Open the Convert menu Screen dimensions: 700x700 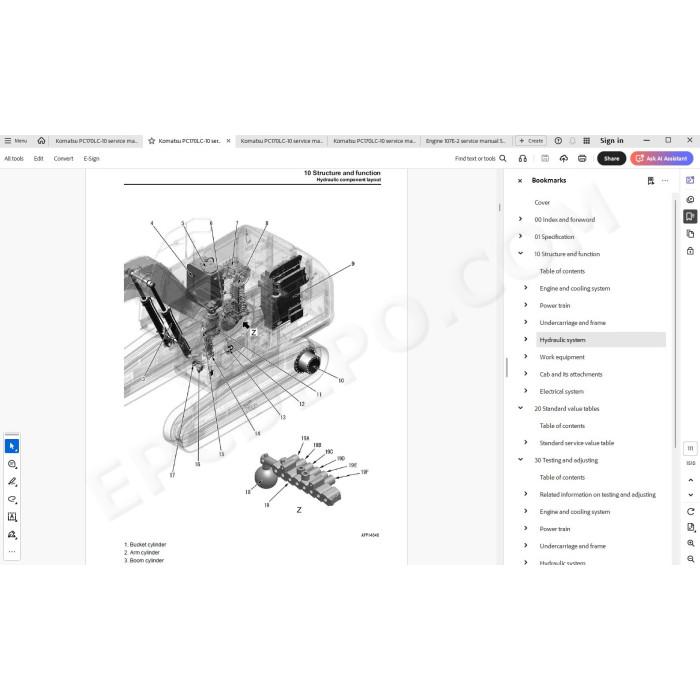pyautogui.click(x=63, y=158)
